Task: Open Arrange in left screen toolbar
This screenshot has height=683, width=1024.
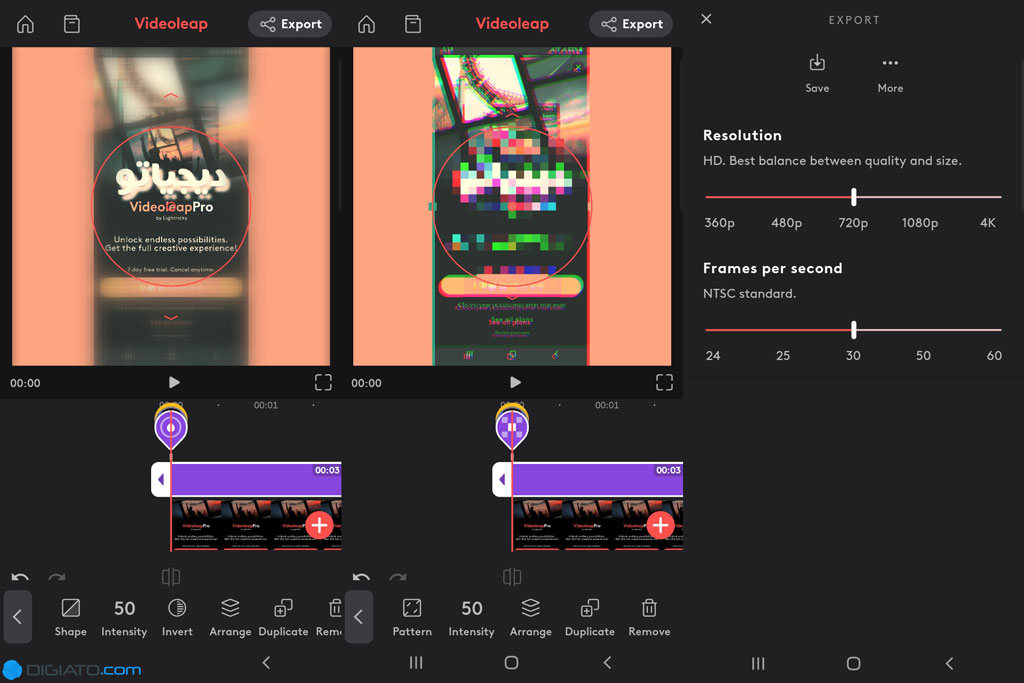Action: [230, 618]
